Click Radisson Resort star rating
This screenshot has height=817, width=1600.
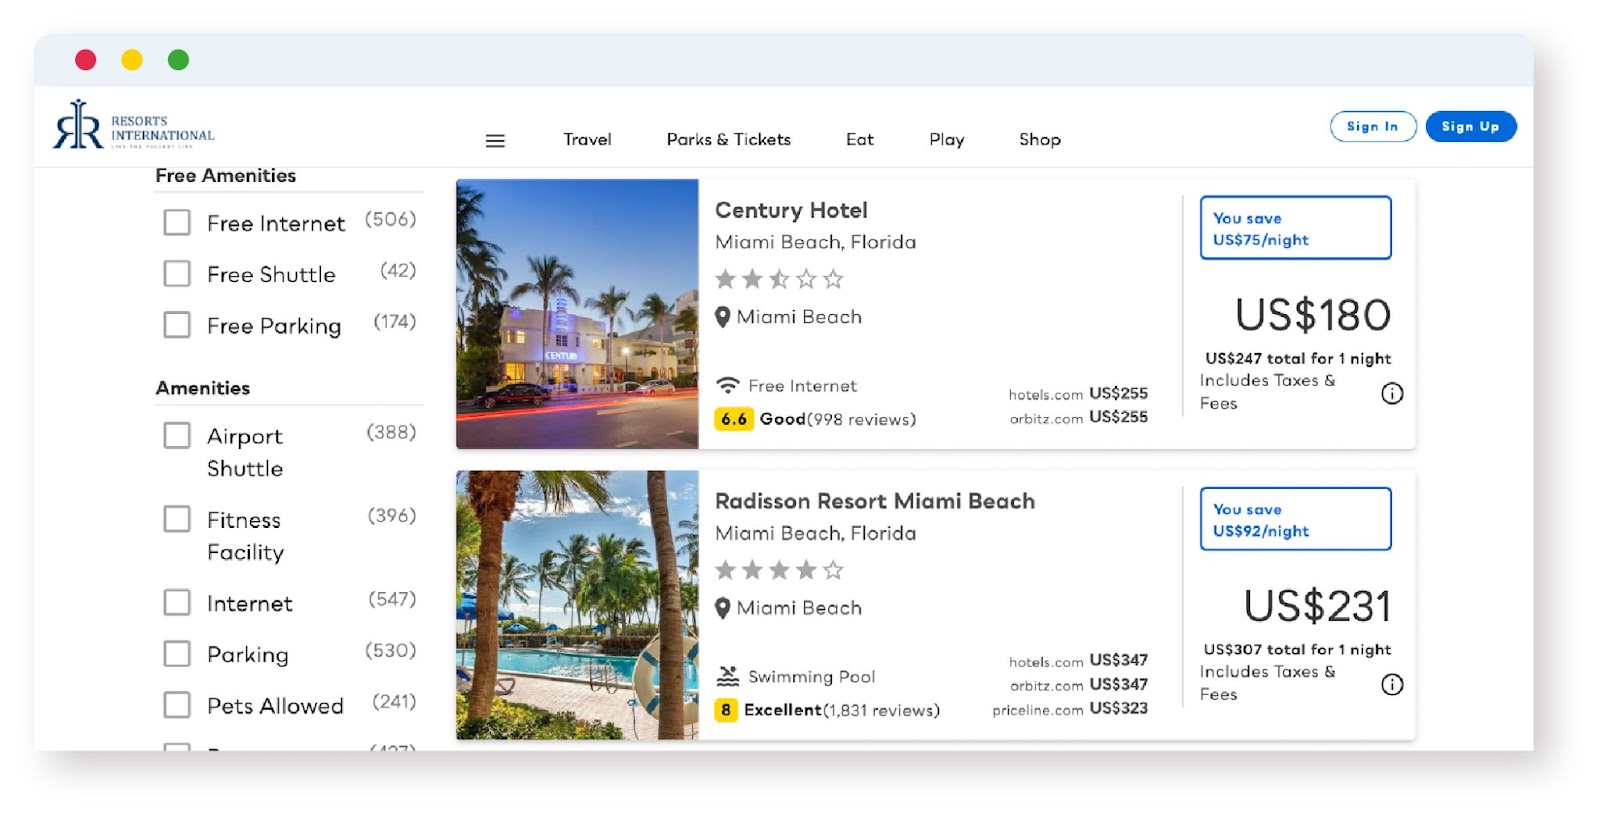point(780,570)
